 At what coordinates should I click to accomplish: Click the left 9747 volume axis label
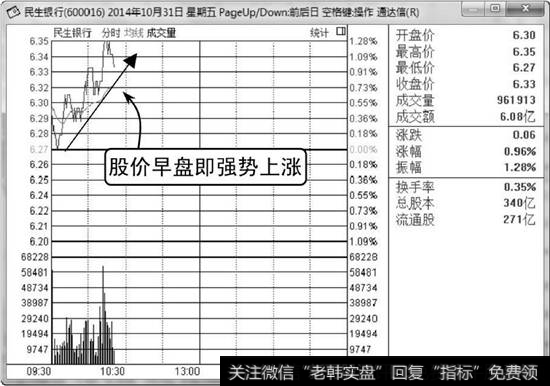coord(37,350)
